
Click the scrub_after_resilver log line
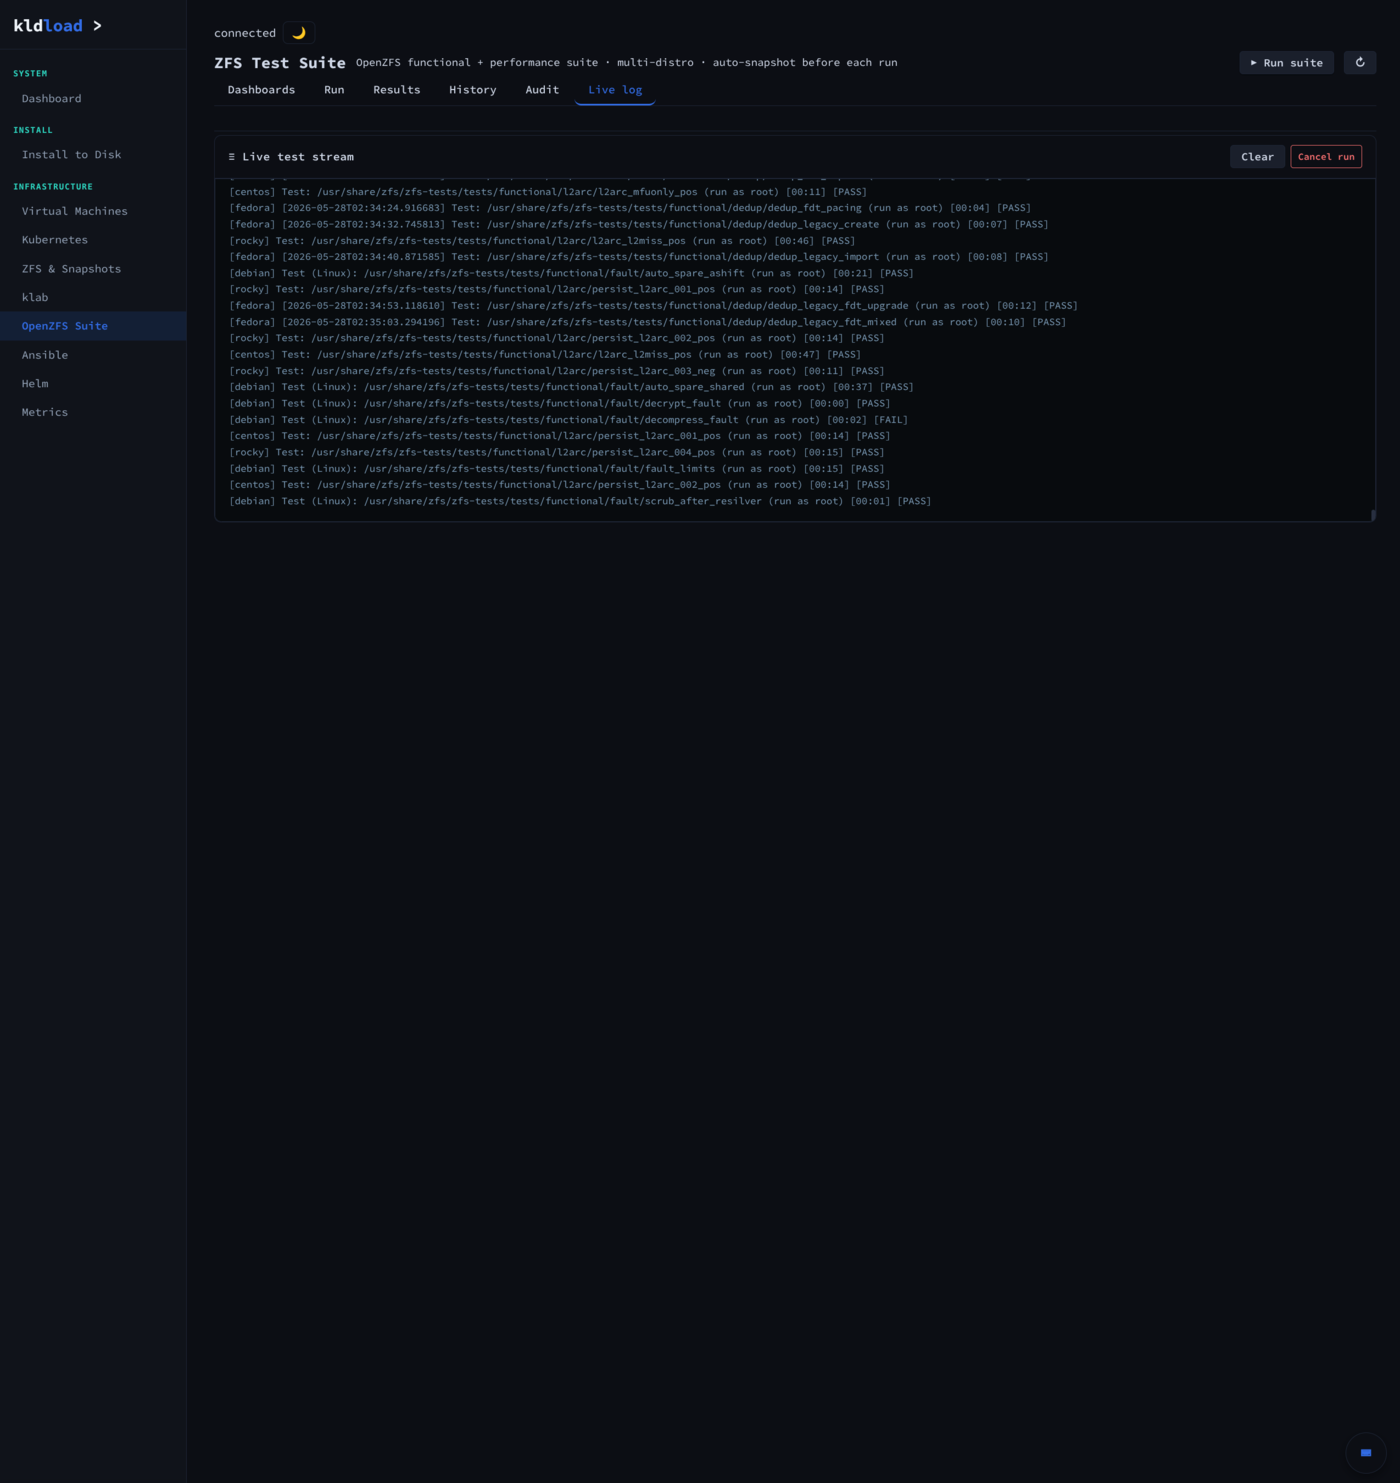point(580,501)
